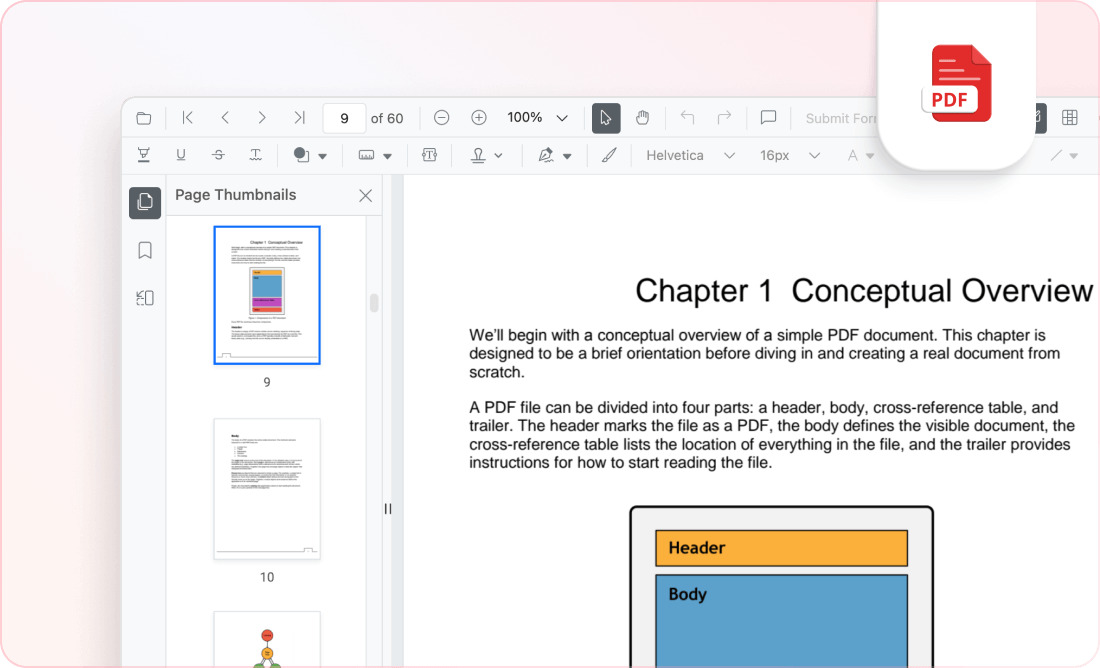Expand the shape tool dropdown arrow
The image size is (1100, 668).
(322, 156)
